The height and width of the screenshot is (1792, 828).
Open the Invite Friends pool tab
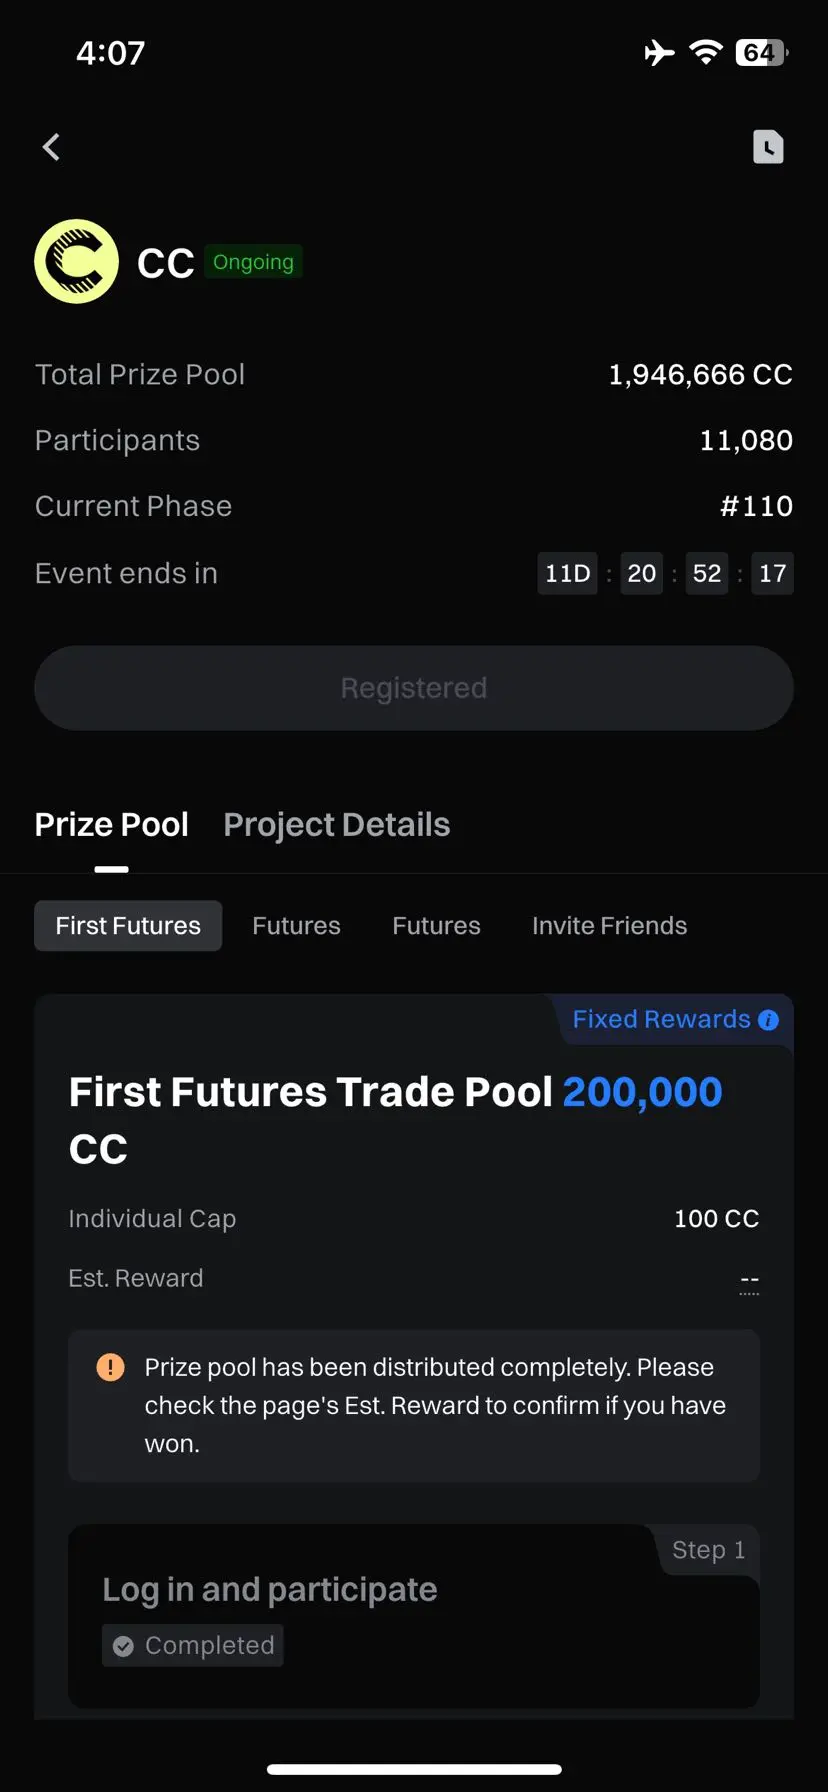(609, 926)
